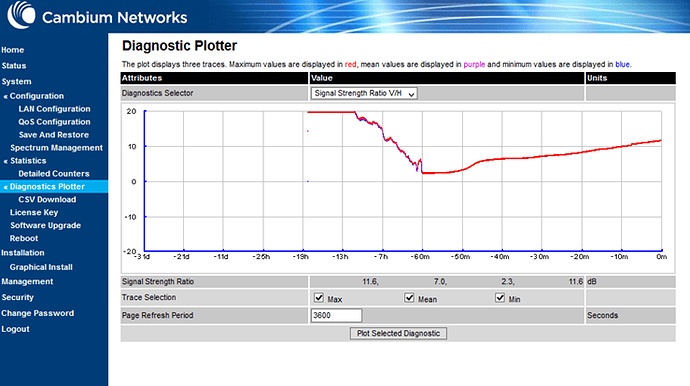Click the word 'purple' in description
This screenshot has width=690, height=386.
(x=474, y=64)
